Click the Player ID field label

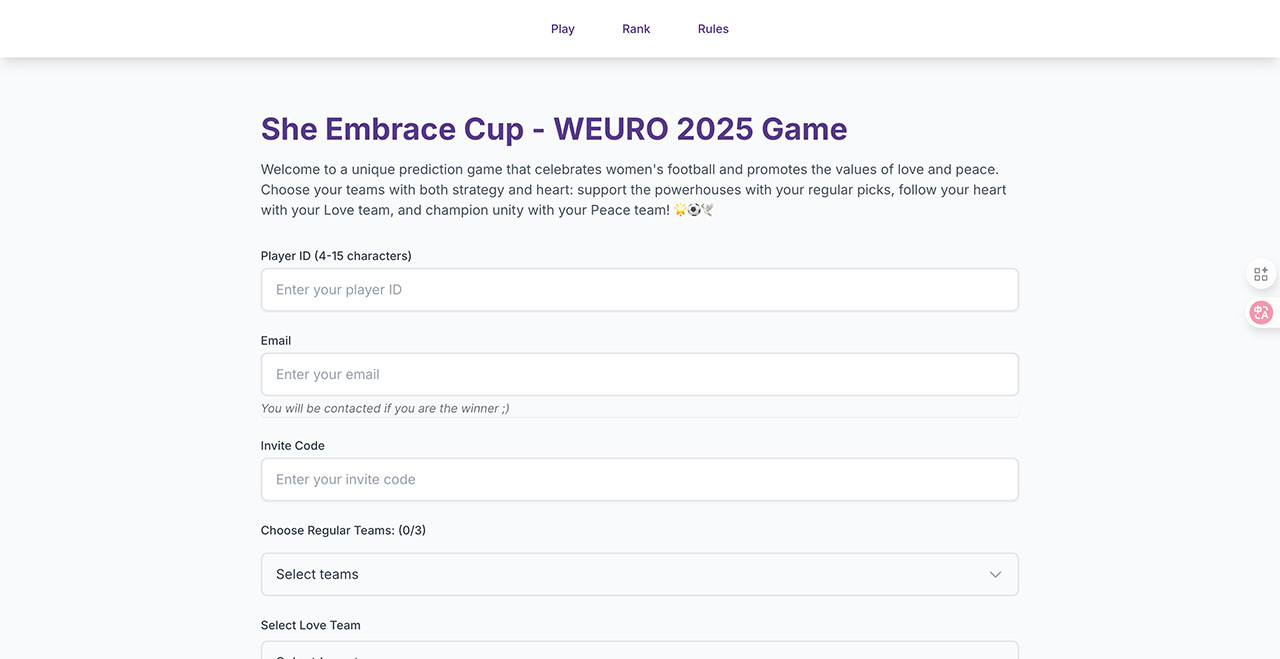(x=336, y=256)
